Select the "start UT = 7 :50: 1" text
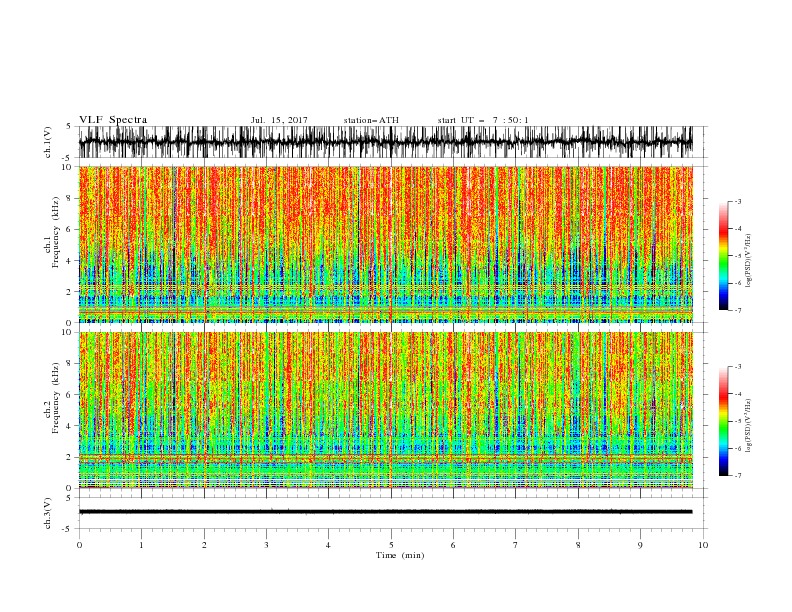This screenshot has width=792, height=612. [483, 120]
